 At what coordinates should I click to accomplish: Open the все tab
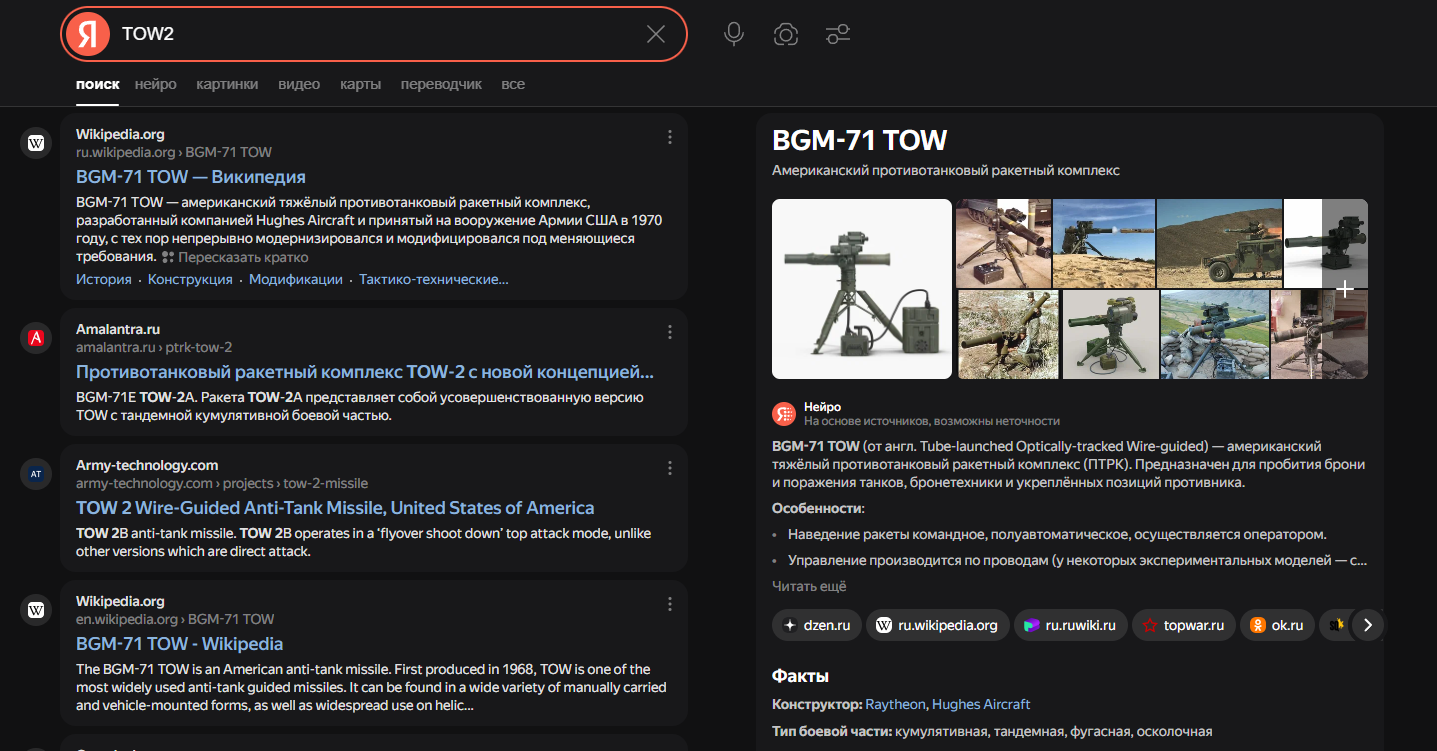(513, 84)
